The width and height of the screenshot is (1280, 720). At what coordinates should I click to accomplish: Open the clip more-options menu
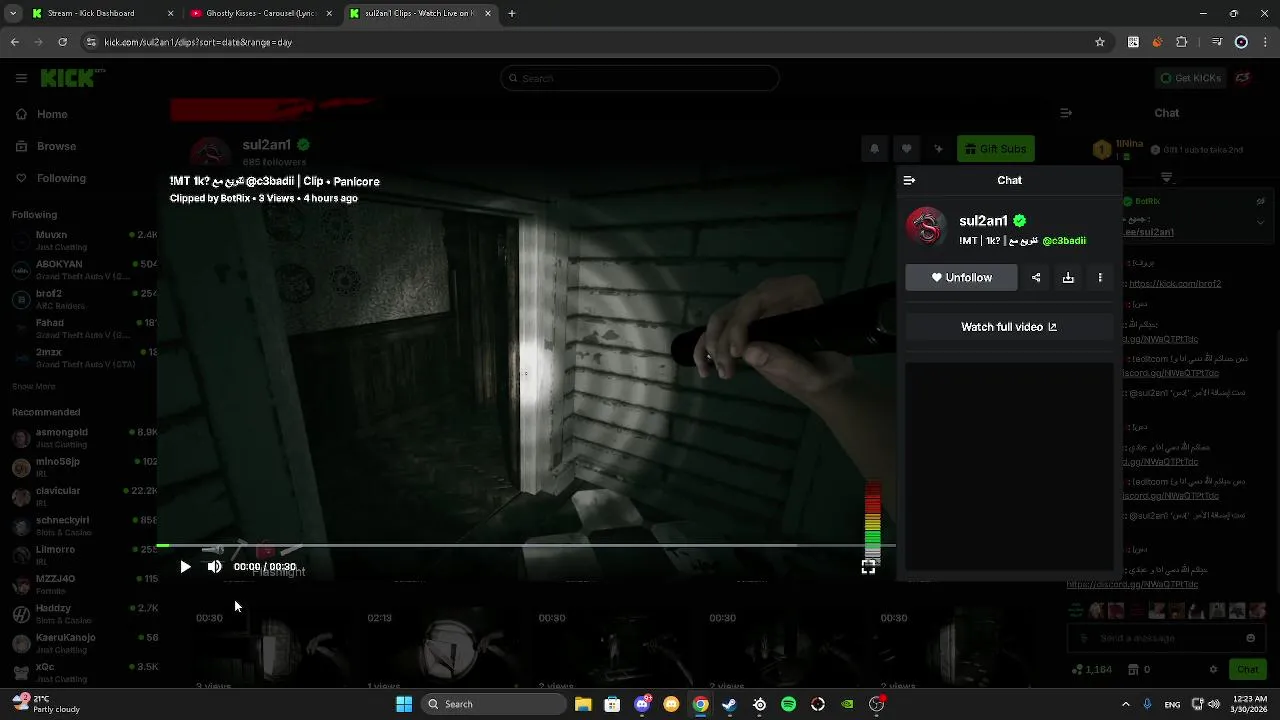[1100, 278]
